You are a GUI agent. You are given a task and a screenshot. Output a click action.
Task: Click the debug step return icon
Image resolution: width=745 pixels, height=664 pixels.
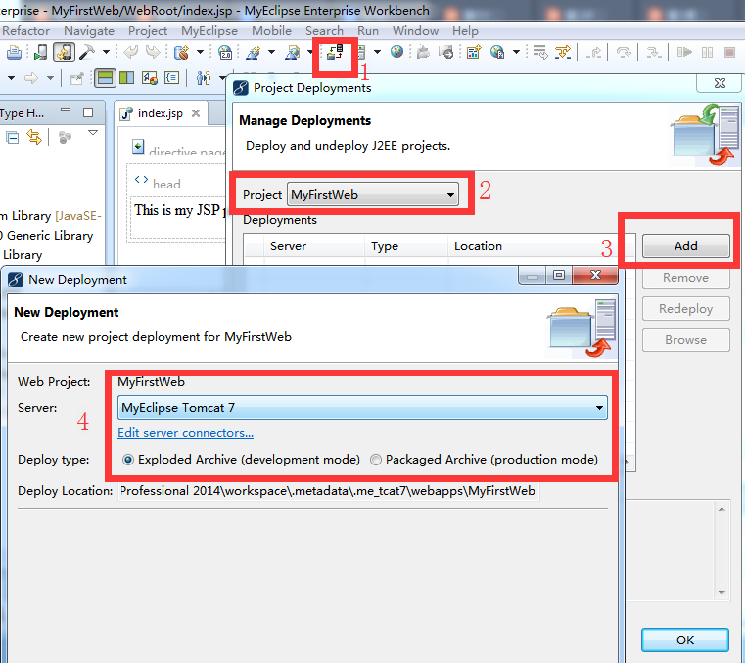[593, 52]
